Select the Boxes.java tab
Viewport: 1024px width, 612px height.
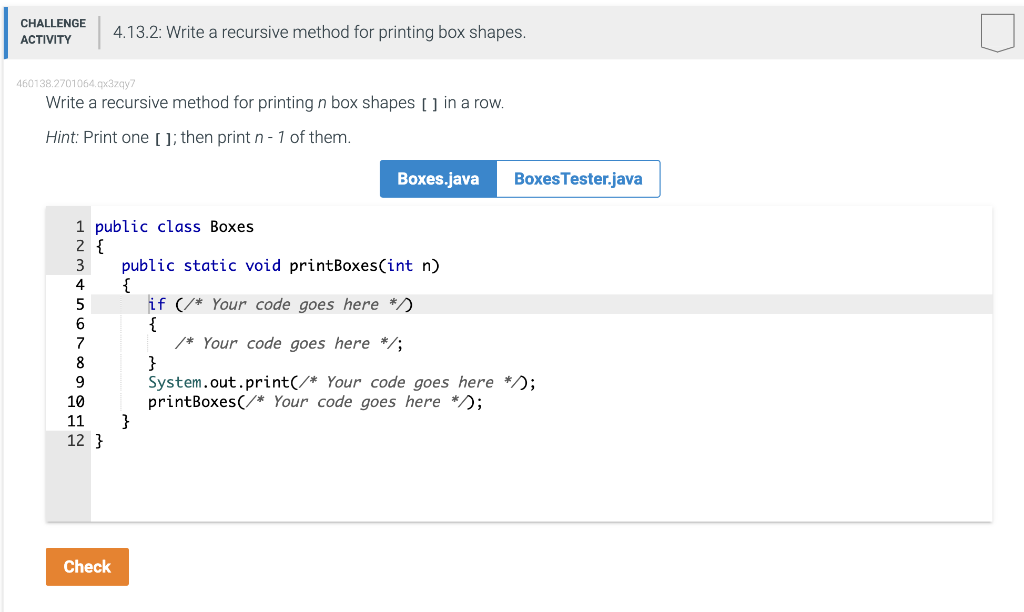pyautogui.click(x=437, y=178)
